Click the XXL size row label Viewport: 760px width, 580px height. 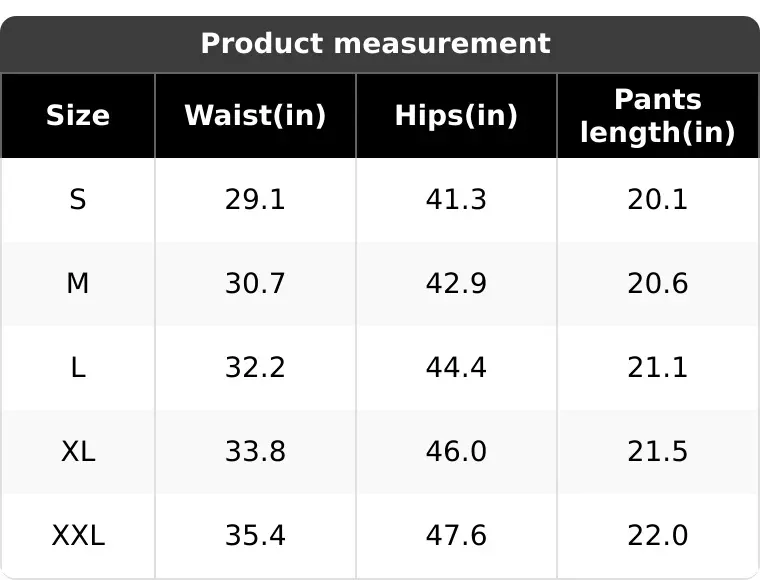[78, 536]
